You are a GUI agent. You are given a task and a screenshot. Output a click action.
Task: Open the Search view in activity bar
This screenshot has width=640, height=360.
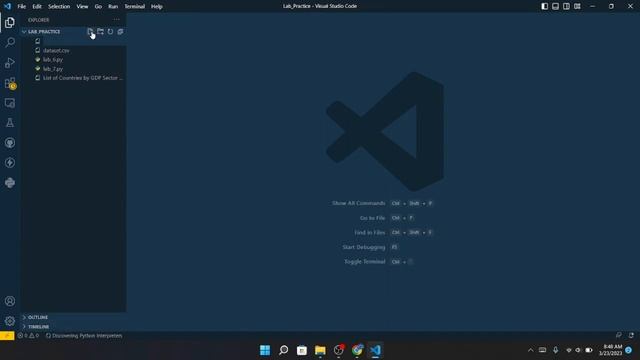click(x=10, y=42)
